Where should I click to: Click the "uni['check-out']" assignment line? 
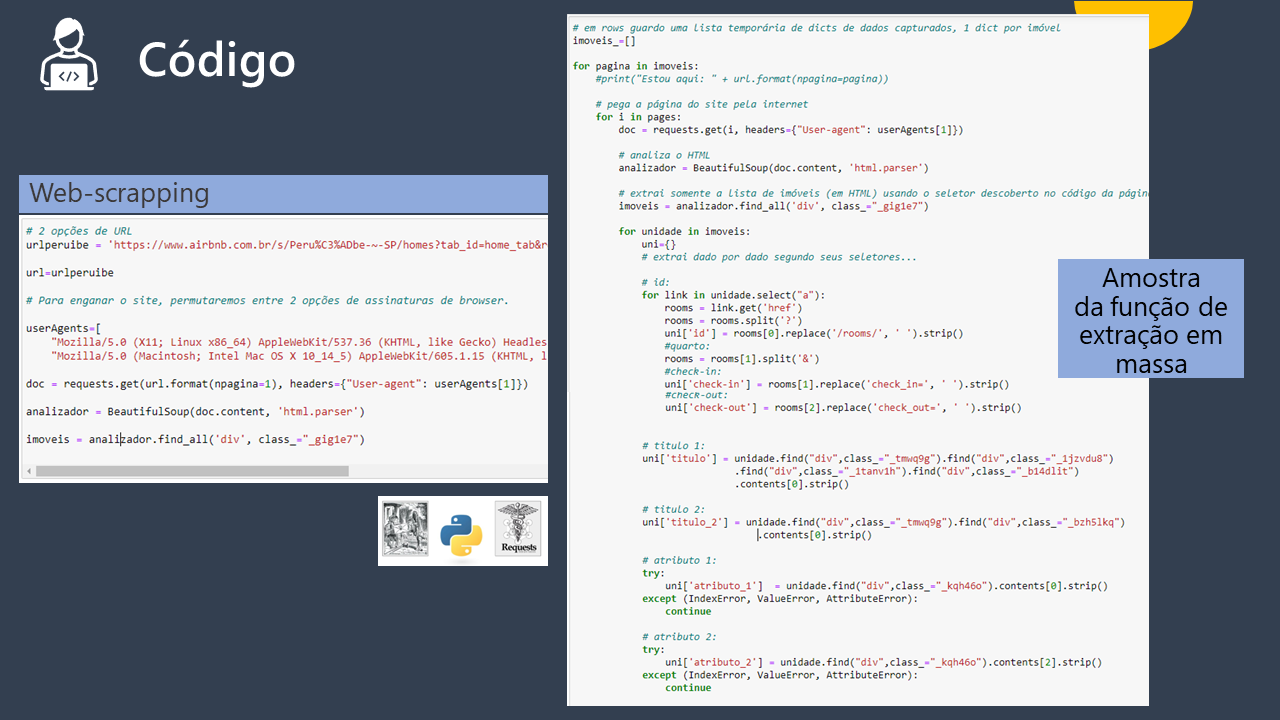click(x=843, y=408)
